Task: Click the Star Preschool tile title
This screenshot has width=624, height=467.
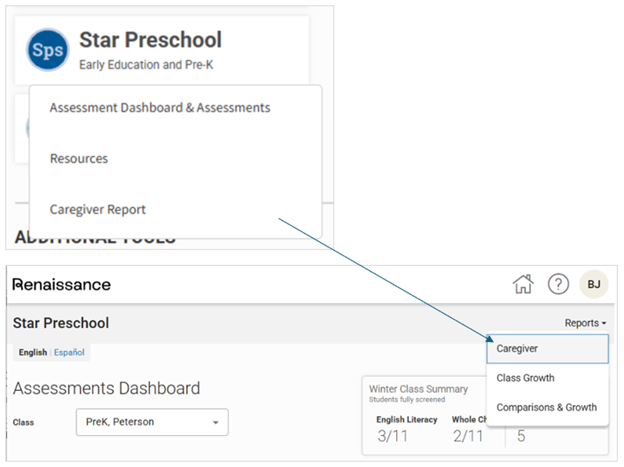Action: pos(150,40)
